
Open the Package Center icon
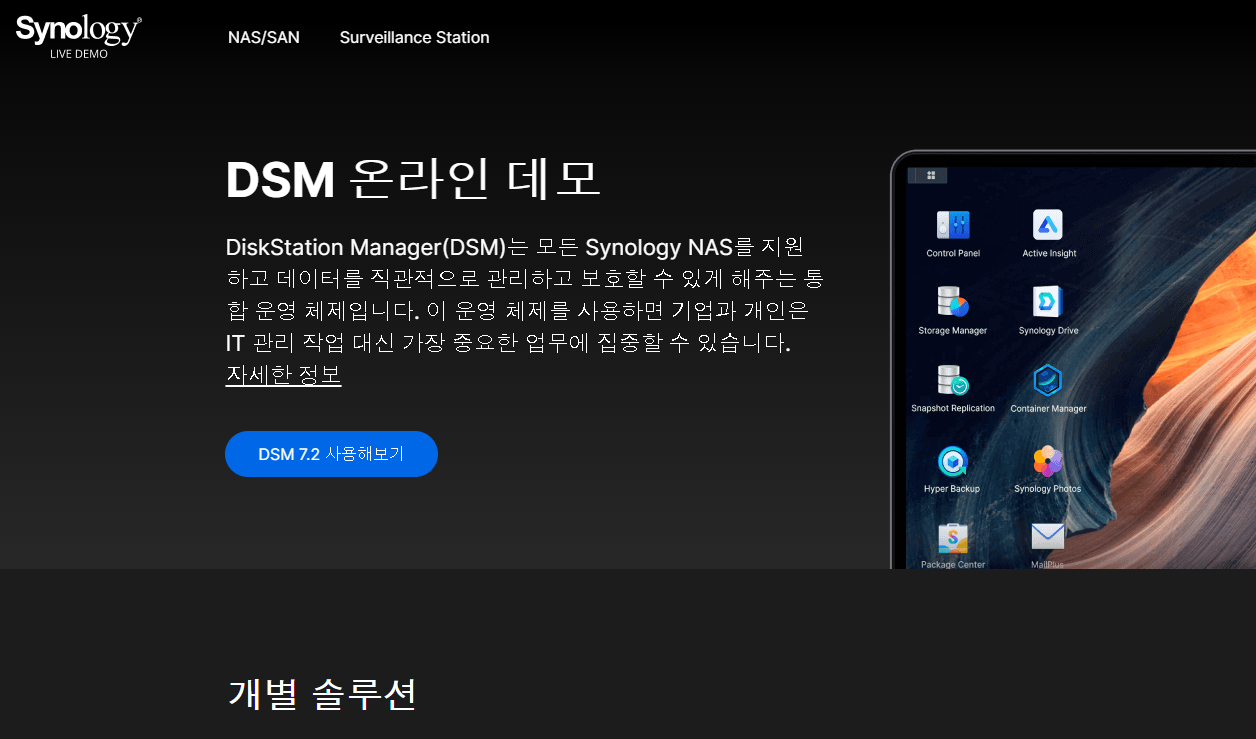coord(953,538)
